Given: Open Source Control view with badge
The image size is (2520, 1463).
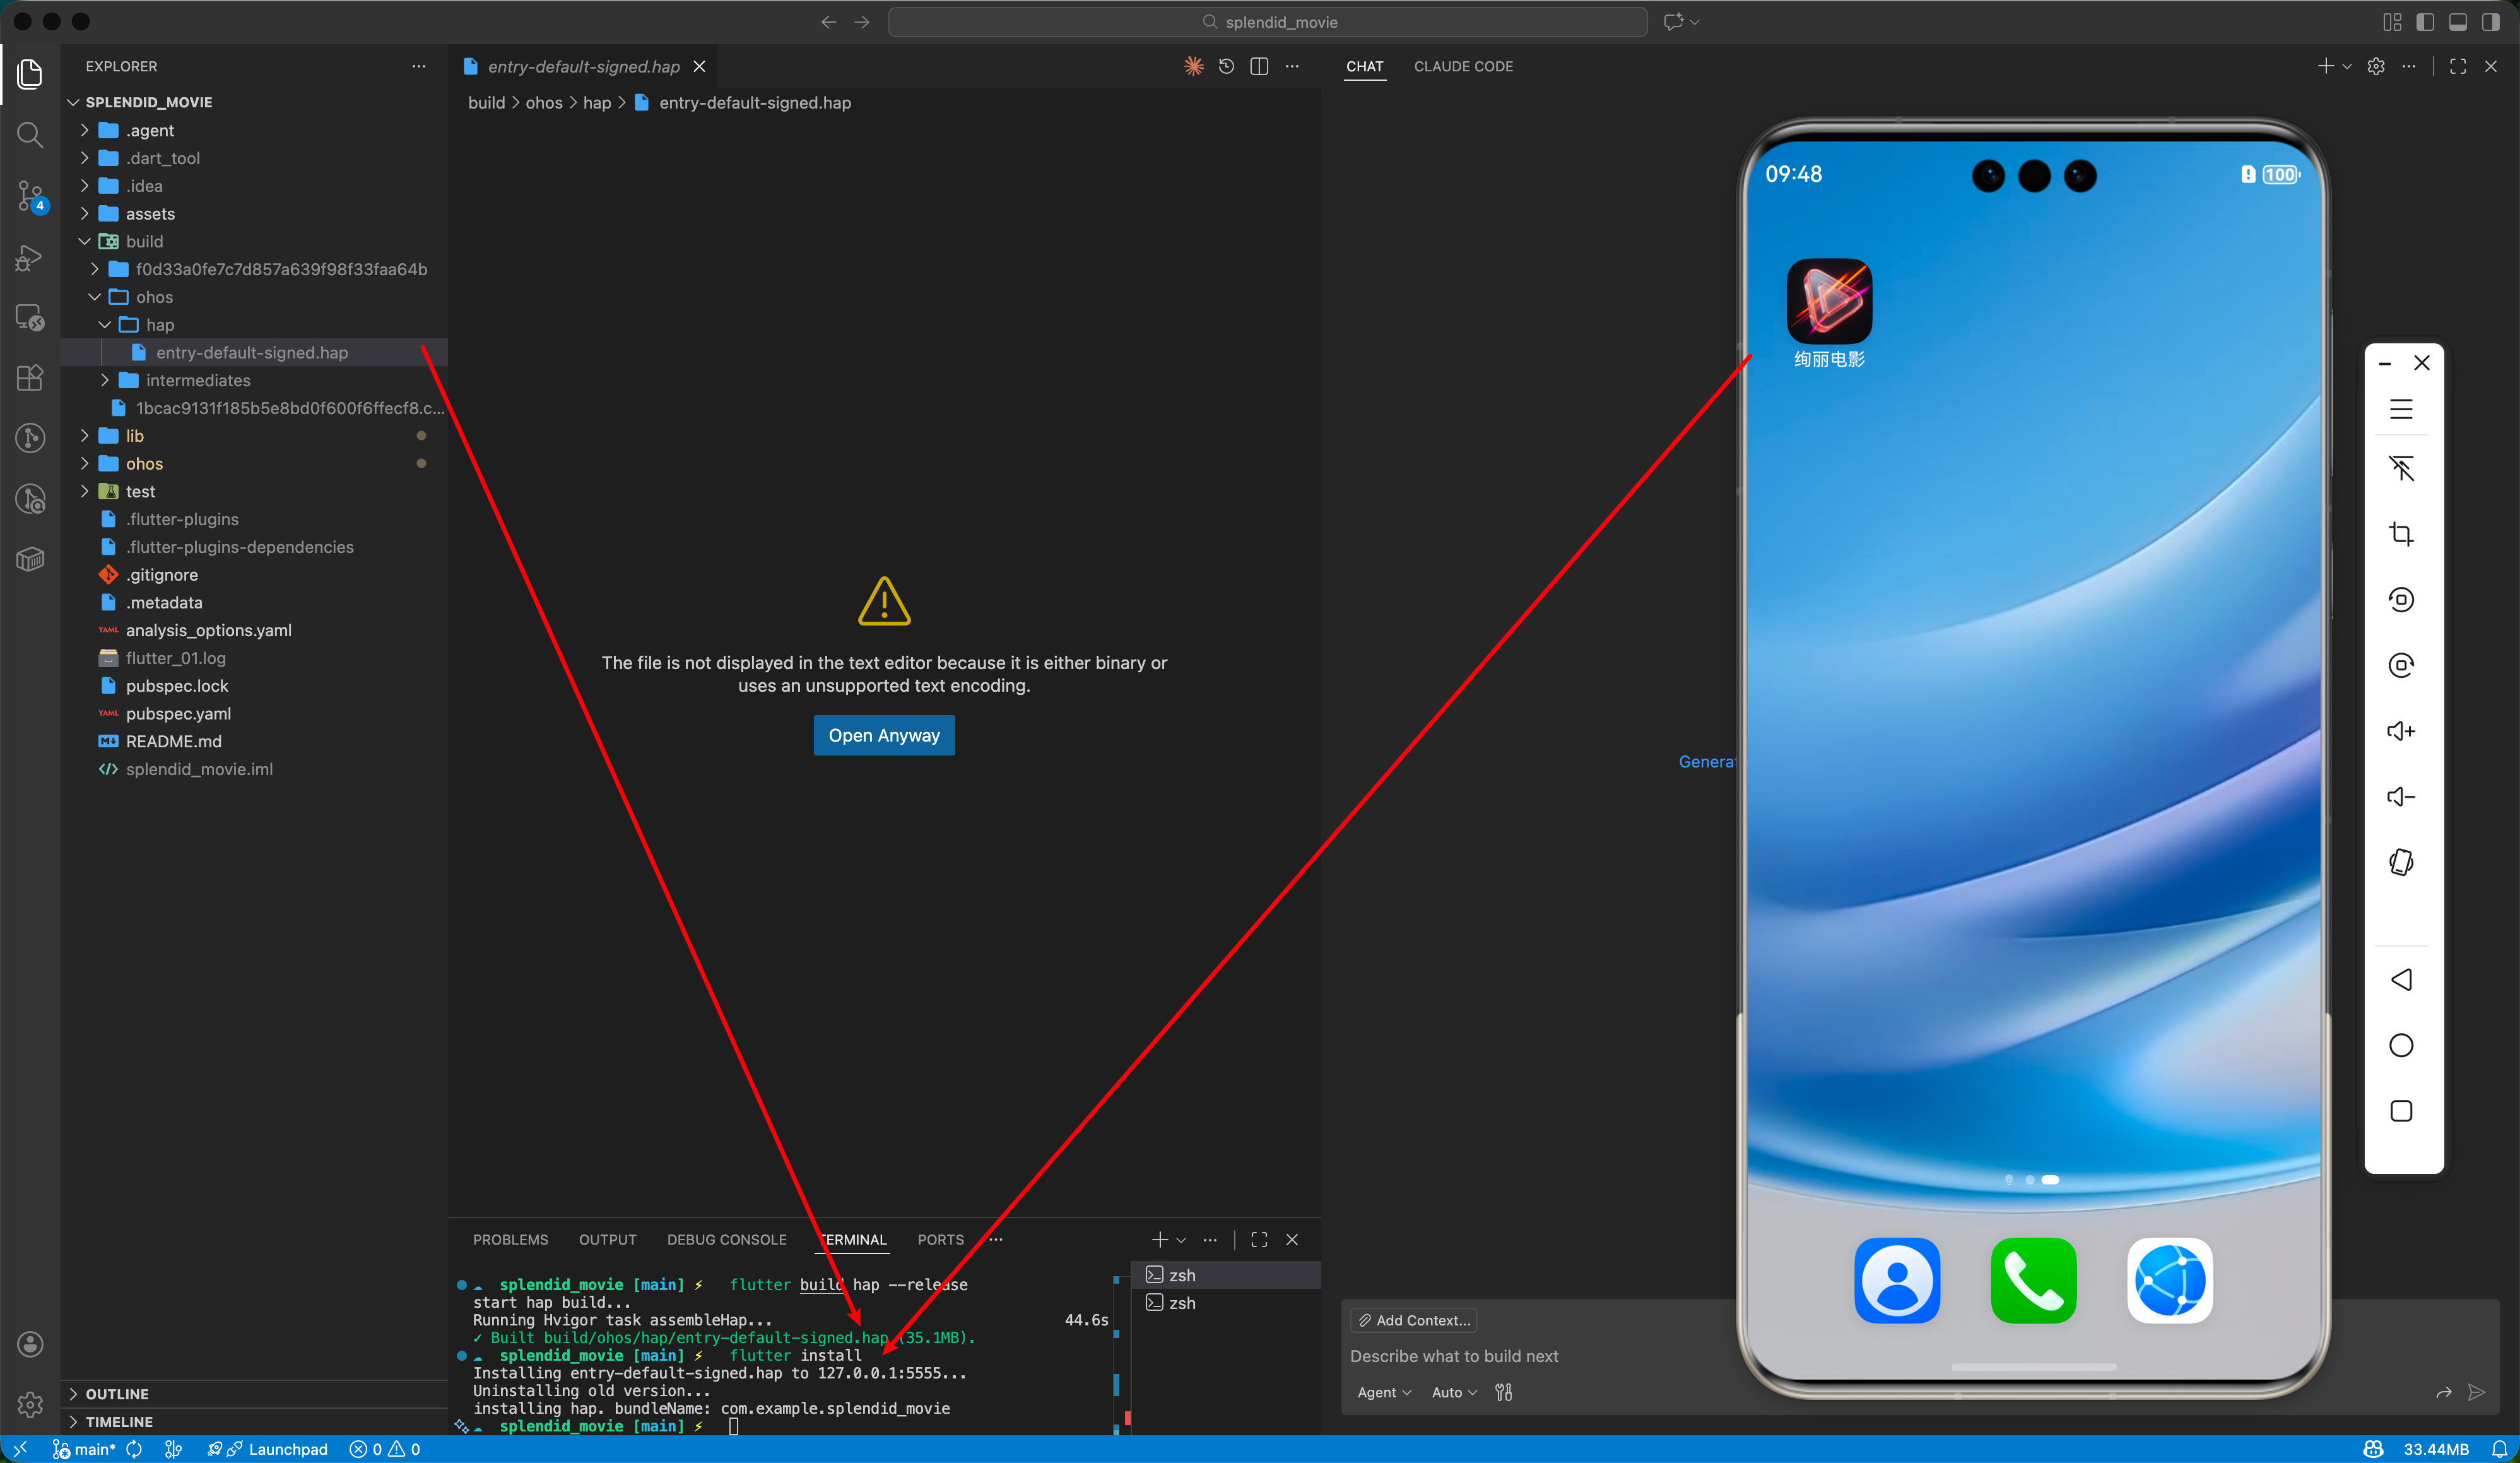Looking at the screenshot, I should point(30,195).
